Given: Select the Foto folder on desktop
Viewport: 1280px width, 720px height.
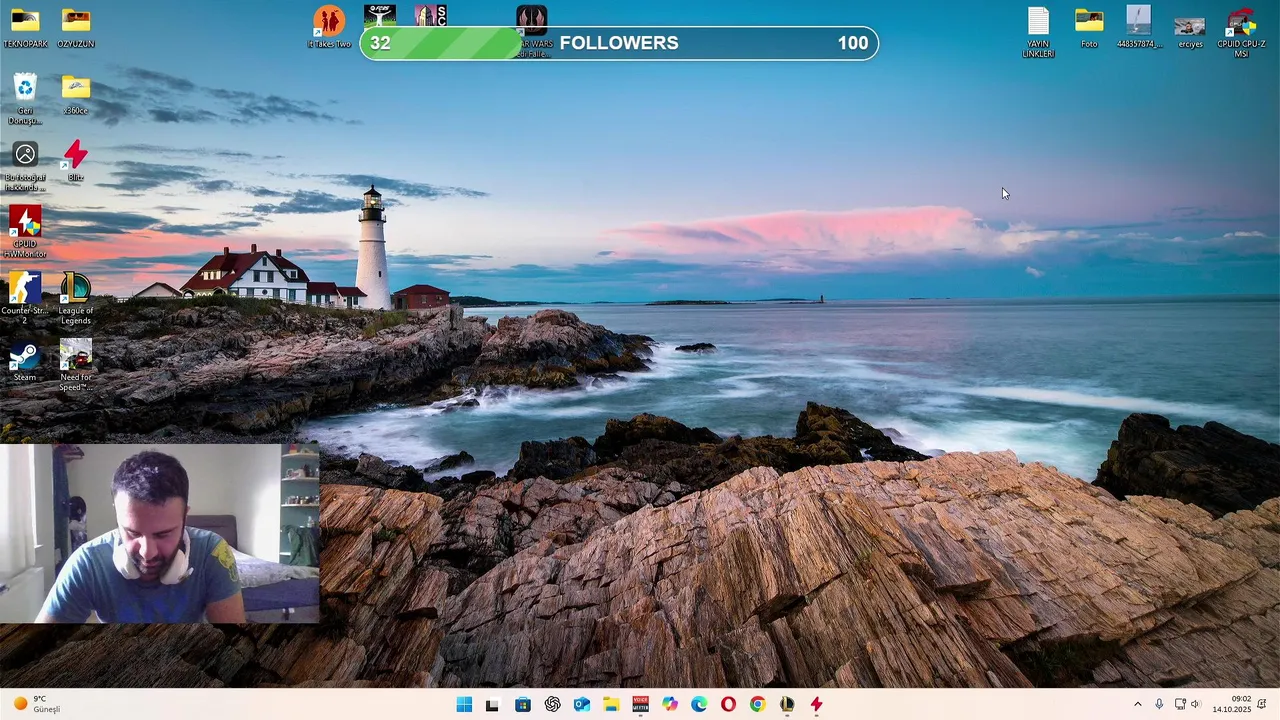Looking at the screenshot, I should click(1089, 28).
